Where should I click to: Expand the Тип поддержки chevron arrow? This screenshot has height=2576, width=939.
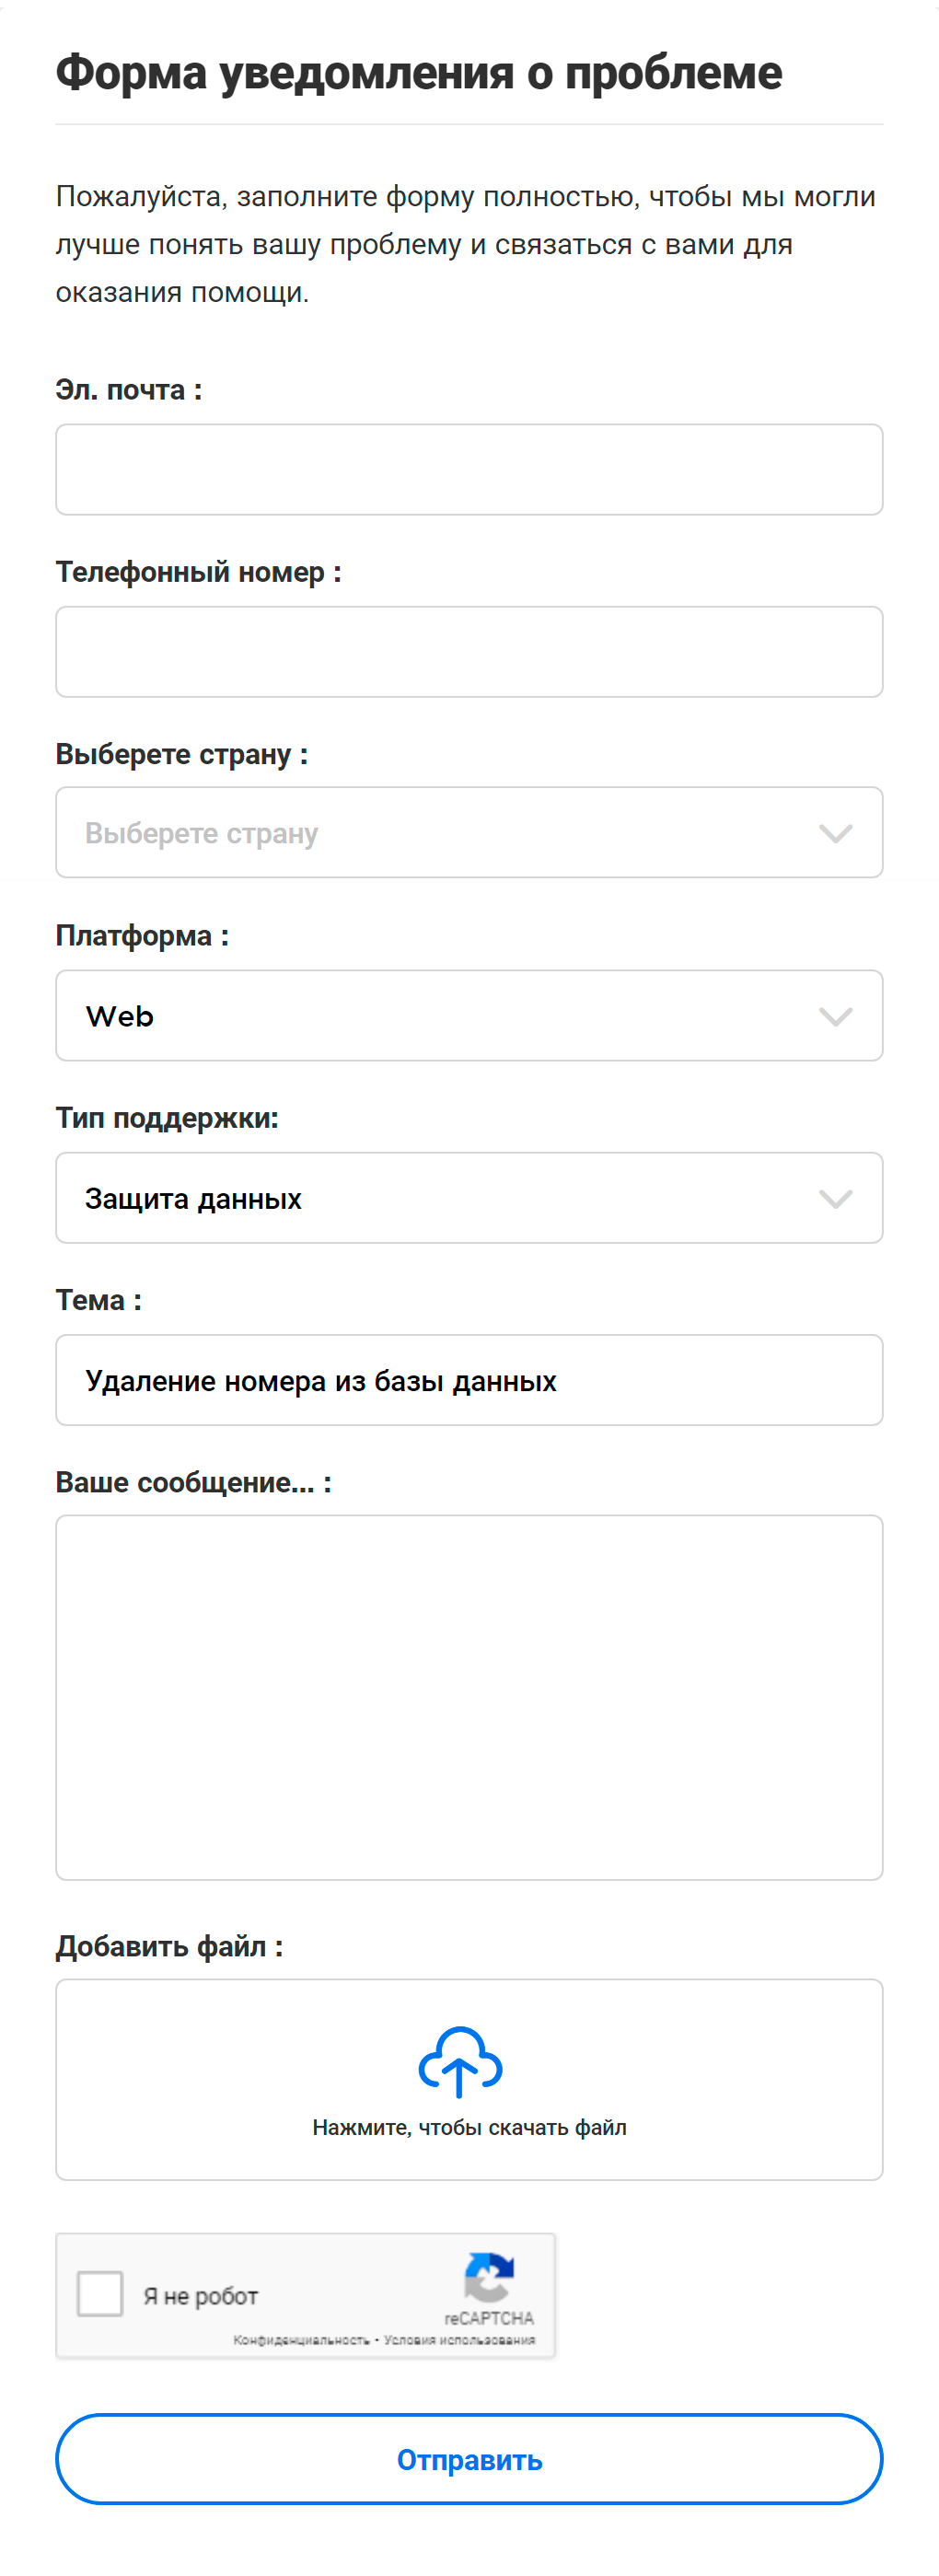[835, 1199]
